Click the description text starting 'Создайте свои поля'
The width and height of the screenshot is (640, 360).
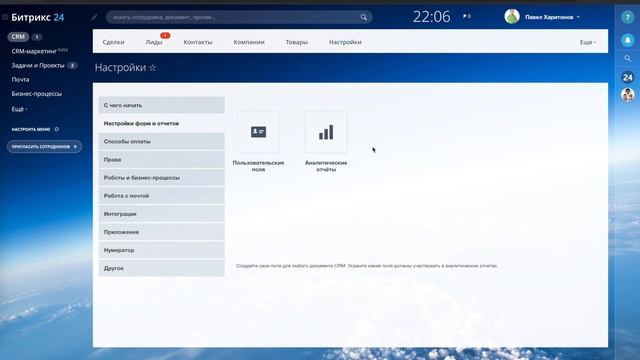coord(367,266)
